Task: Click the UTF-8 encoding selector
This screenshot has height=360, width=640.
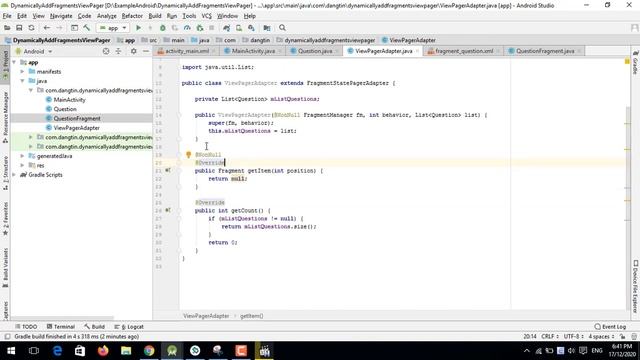Action: click(573, 336)
